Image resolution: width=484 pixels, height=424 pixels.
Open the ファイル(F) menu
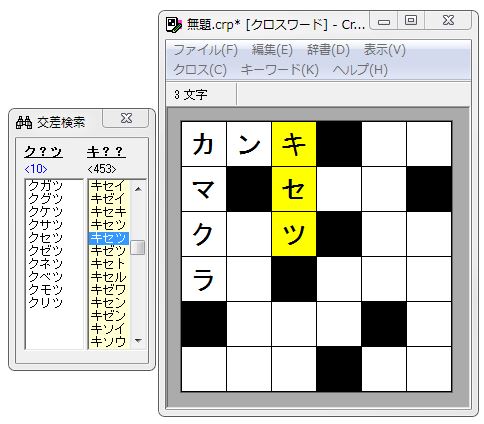point(205,50)
